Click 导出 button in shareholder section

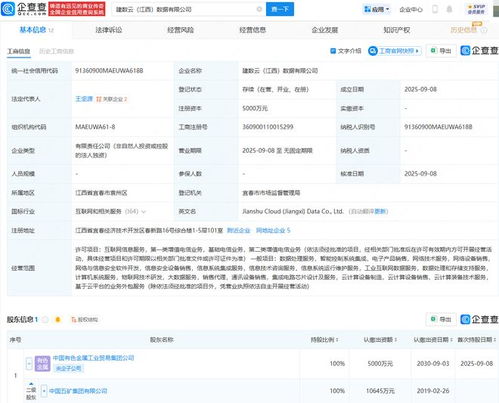click(441, 319)
